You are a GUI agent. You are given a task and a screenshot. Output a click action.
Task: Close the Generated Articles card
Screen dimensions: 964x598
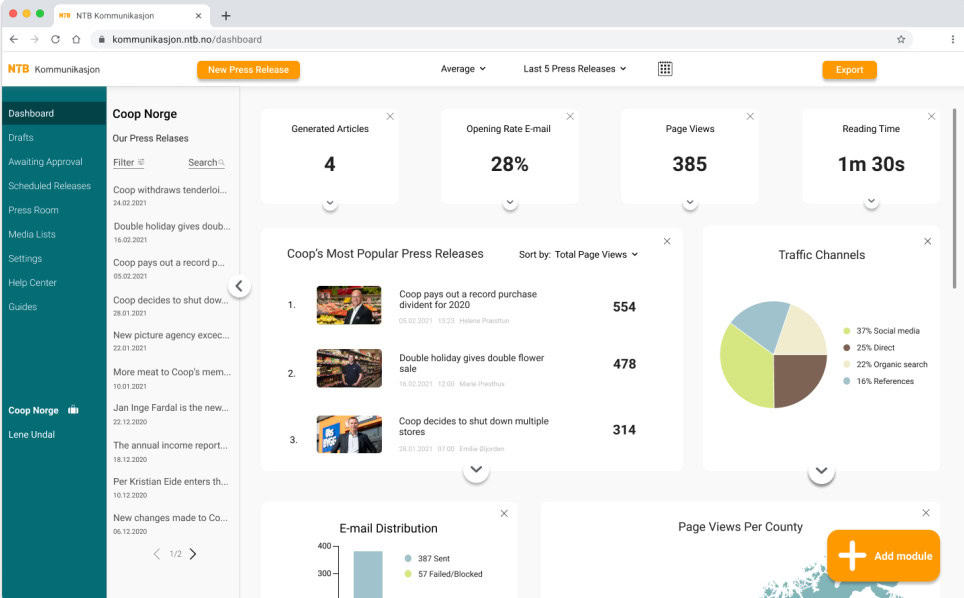click(x=390, y=116)
